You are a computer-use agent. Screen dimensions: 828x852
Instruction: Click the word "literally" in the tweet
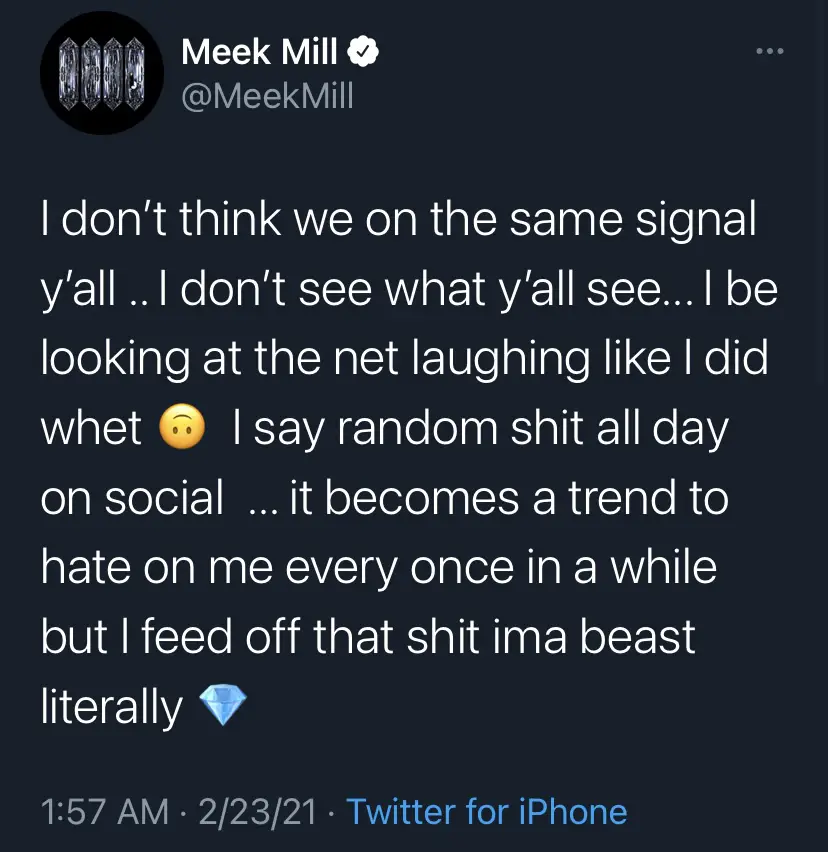click(x=112, y=707)
